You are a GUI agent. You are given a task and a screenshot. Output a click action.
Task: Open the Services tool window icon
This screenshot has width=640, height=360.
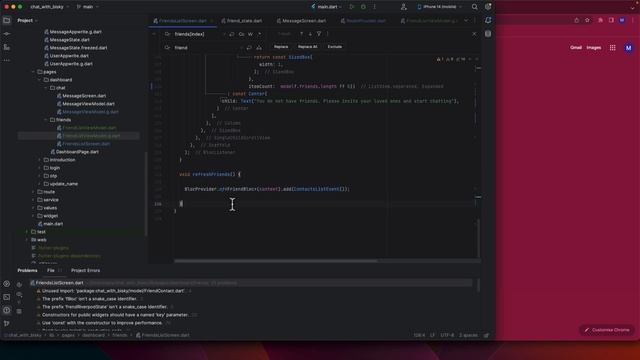pos(7,283)
